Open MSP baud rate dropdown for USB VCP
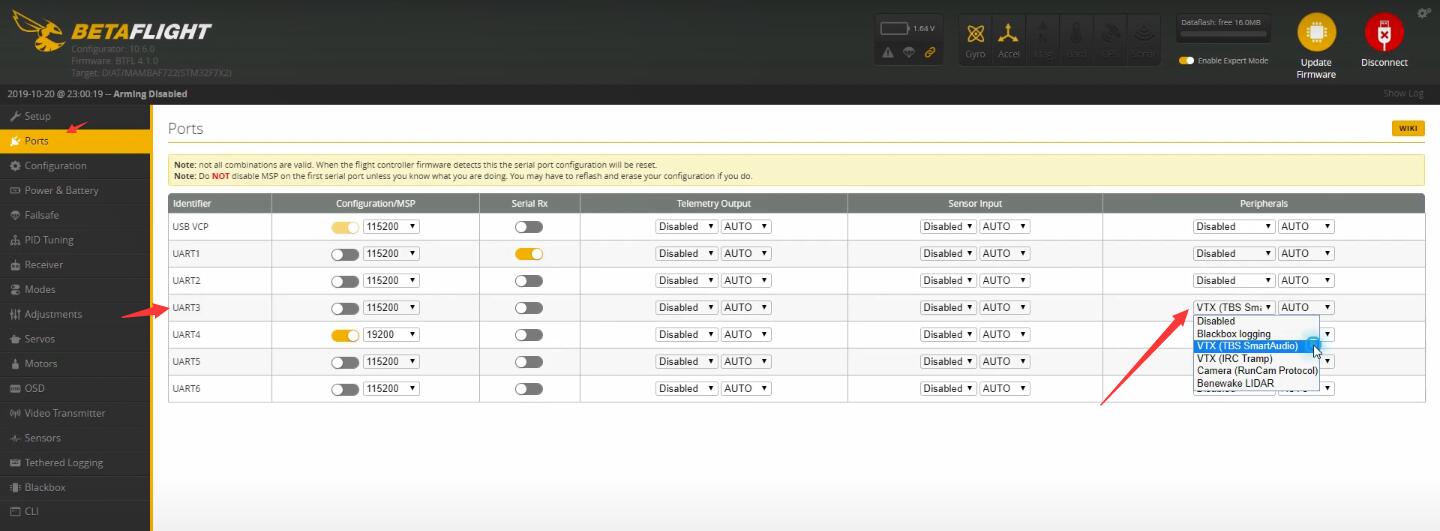This screenshot has height=531, width=1440. click(x=391, y=227)
